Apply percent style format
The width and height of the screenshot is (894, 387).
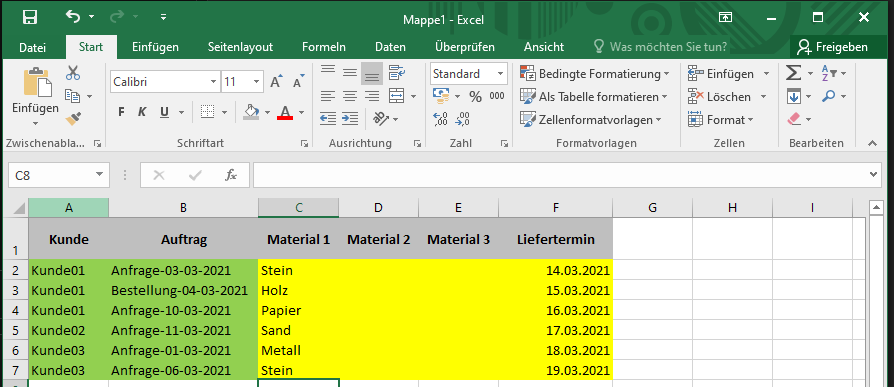(x=475, y=96)
